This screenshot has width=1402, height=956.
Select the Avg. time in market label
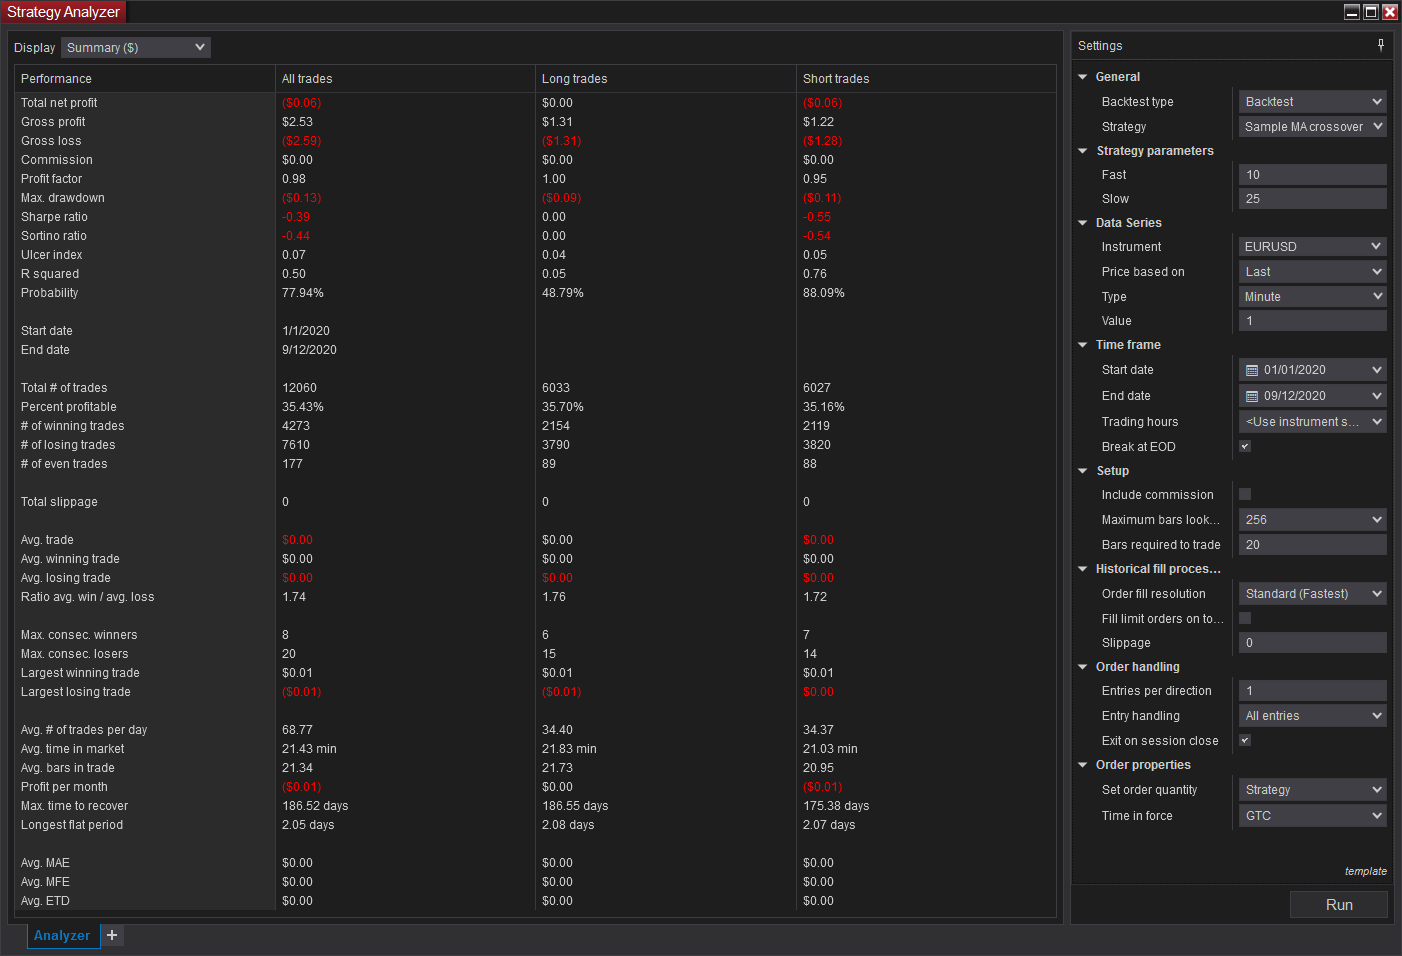tap(73, 749)
